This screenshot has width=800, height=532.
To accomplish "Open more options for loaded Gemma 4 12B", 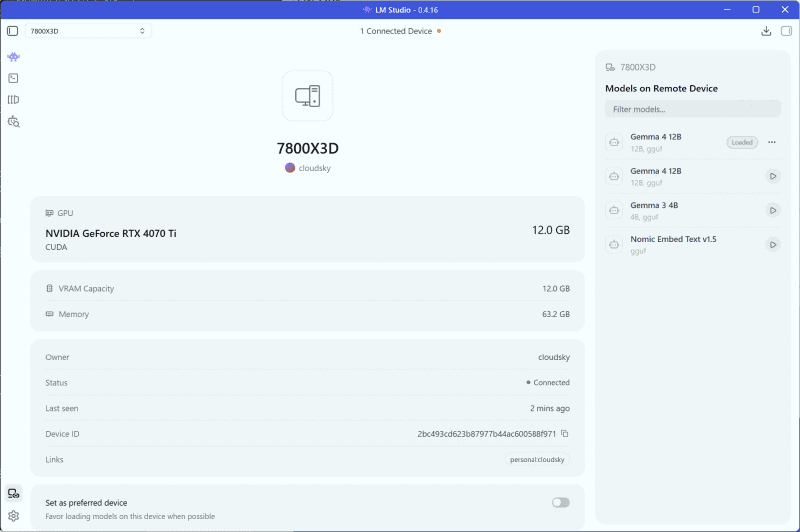I will [771, 142].
